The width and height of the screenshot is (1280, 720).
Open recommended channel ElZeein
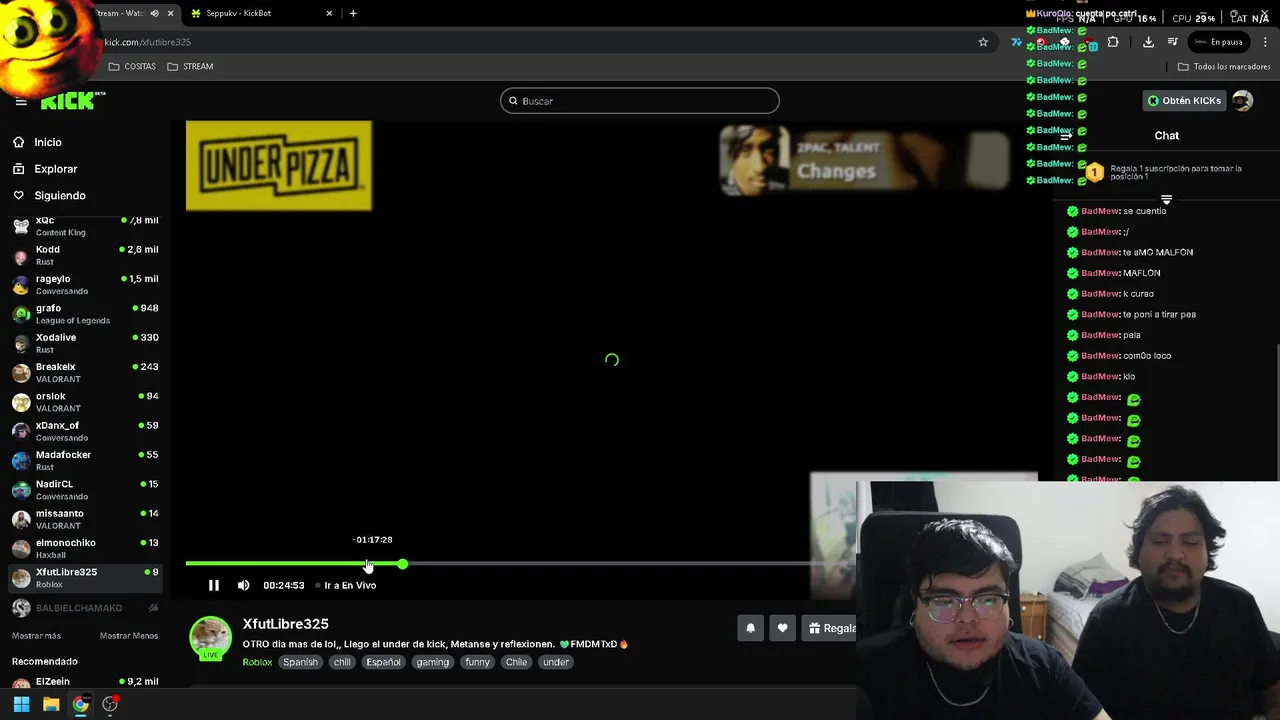tap(85, 685)
